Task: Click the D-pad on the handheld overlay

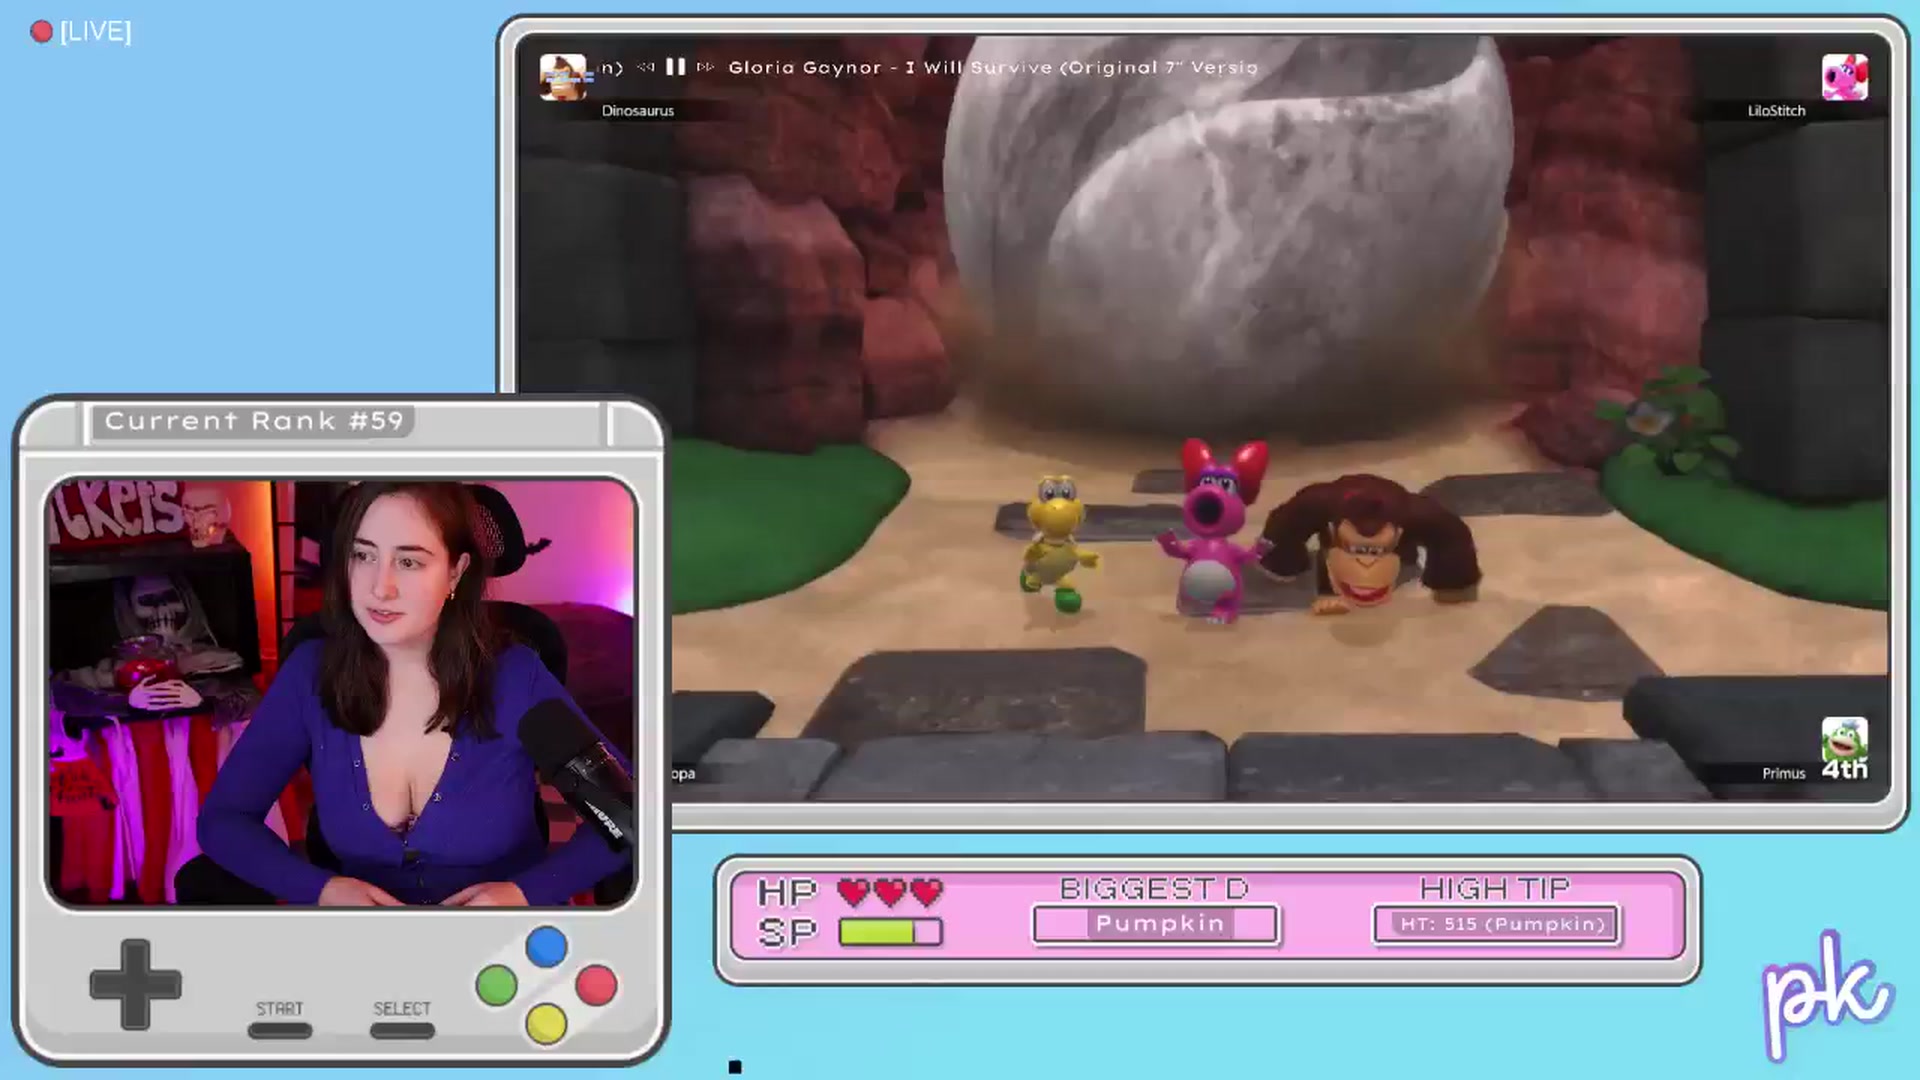Action: pyautogui.click(x=135, y=984)
